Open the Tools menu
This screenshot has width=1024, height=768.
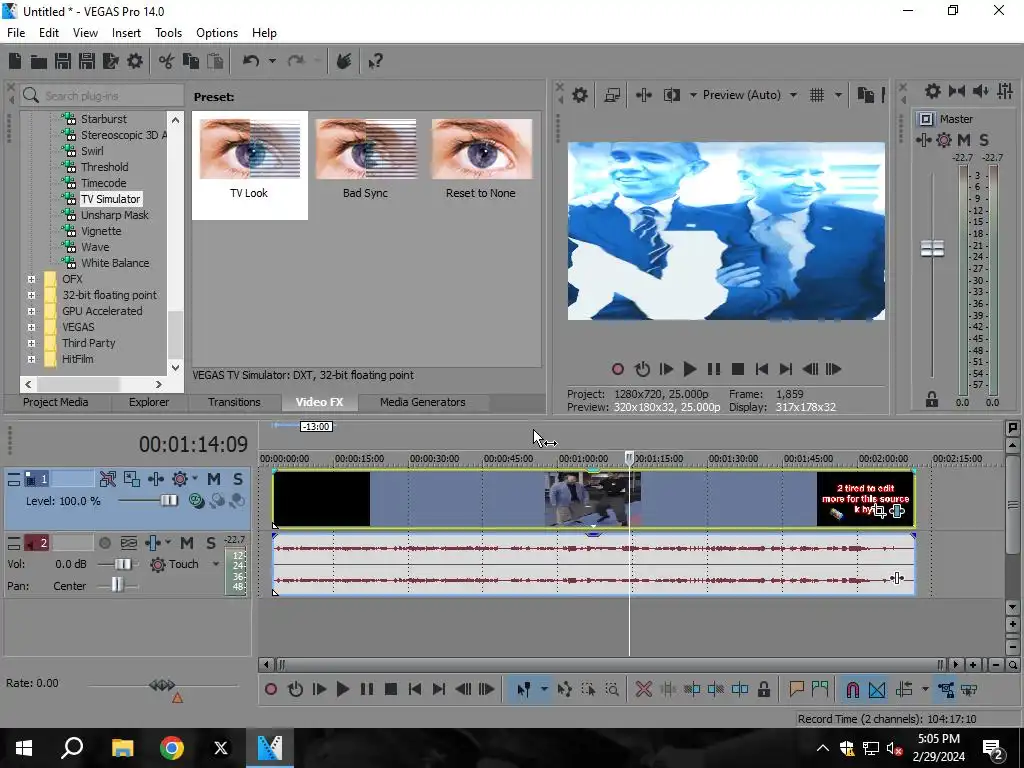pyautogui.click(x=168, y=33)
